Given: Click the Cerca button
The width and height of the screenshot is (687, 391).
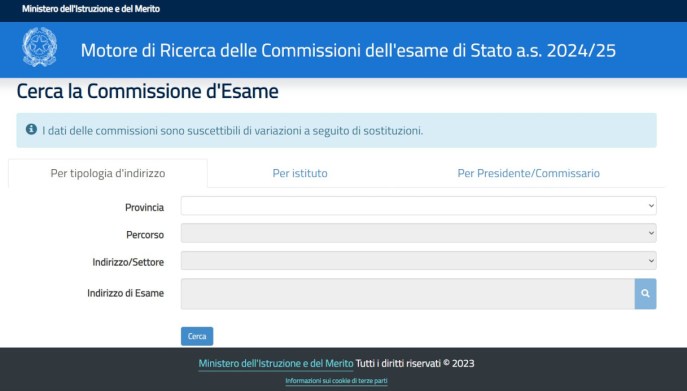Looking at the screenshot, I should coord(197,336).
